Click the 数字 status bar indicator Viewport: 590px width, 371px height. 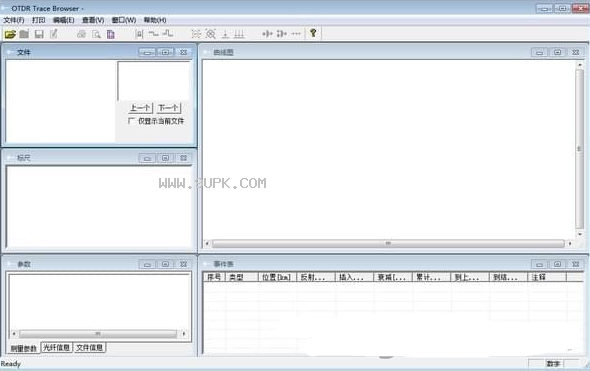553,363
